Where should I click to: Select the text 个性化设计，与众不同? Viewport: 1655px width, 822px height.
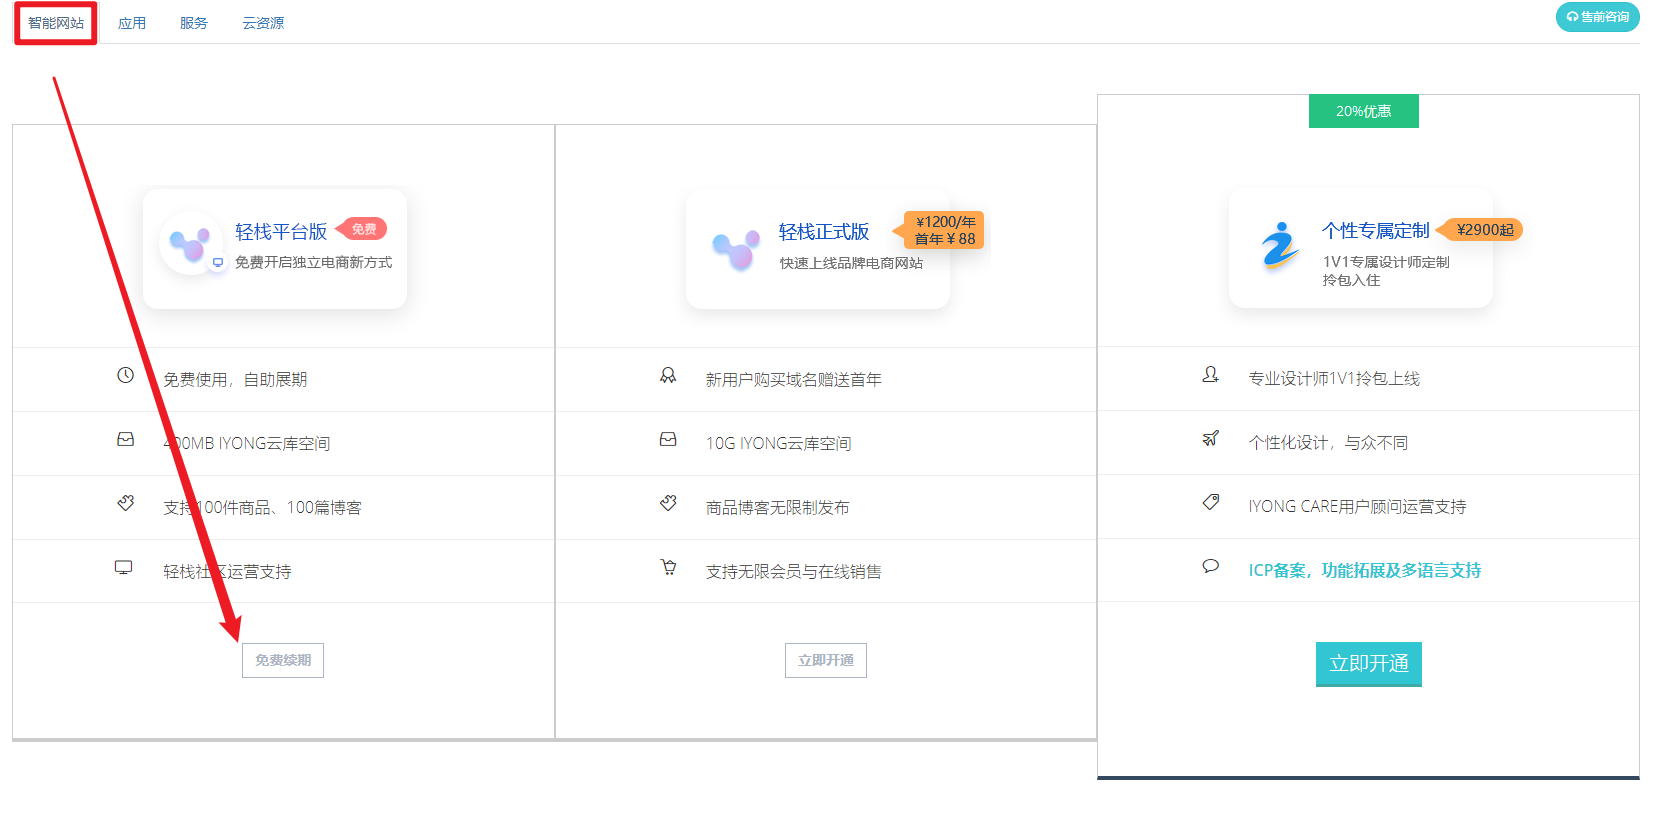(1328, 442)
